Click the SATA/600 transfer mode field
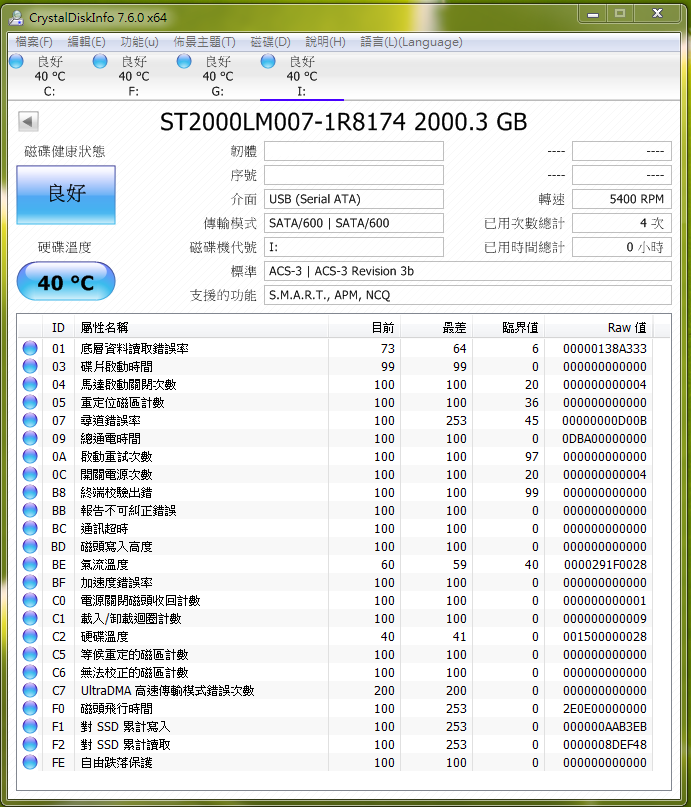The image size is (691, 807). coord(354,223)
